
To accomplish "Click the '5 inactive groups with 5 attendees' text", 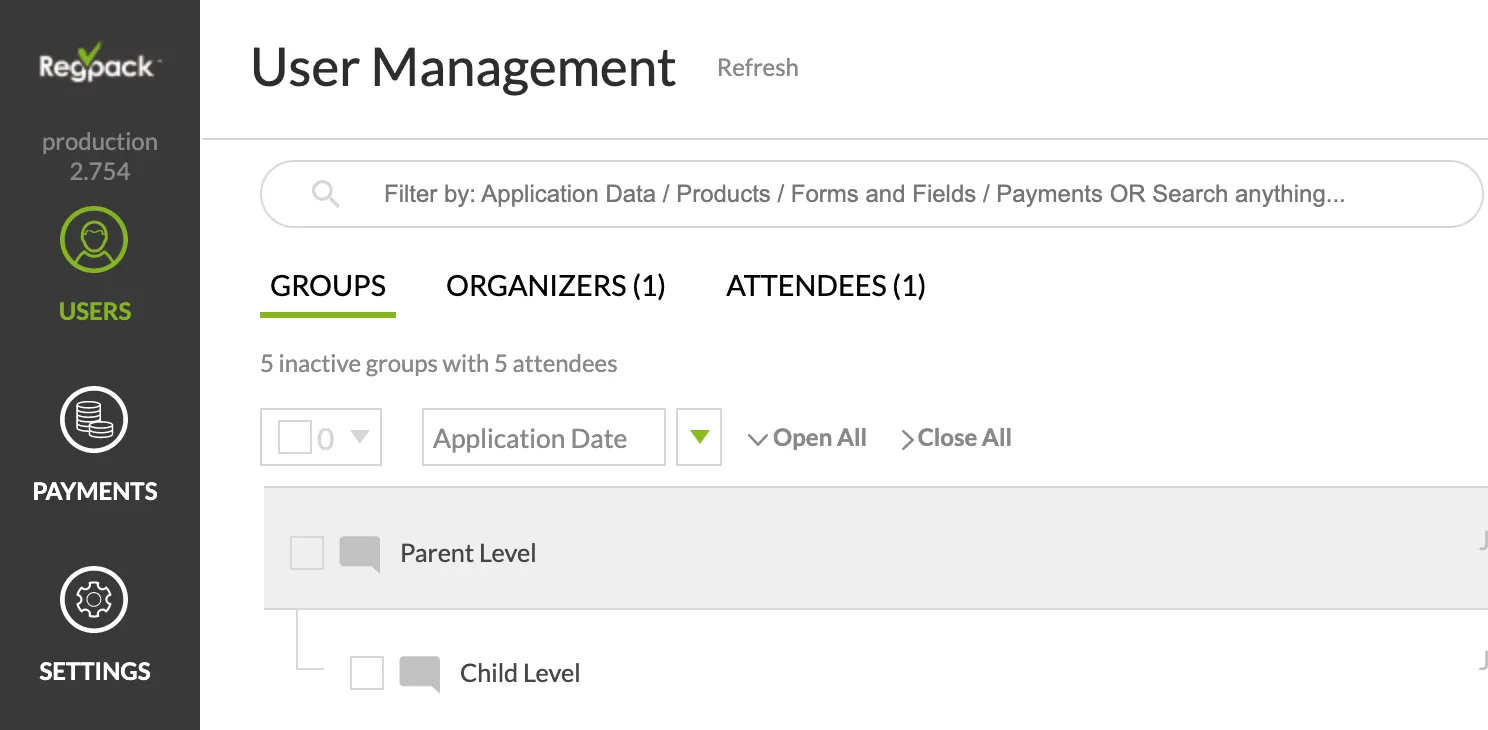I will (x=439, y=364).
